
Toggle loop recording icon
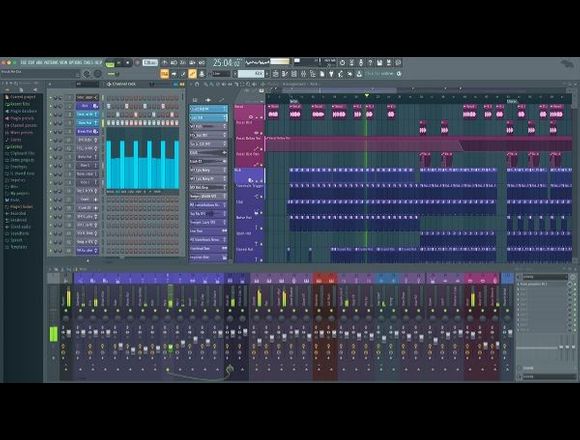click(202, 62)
